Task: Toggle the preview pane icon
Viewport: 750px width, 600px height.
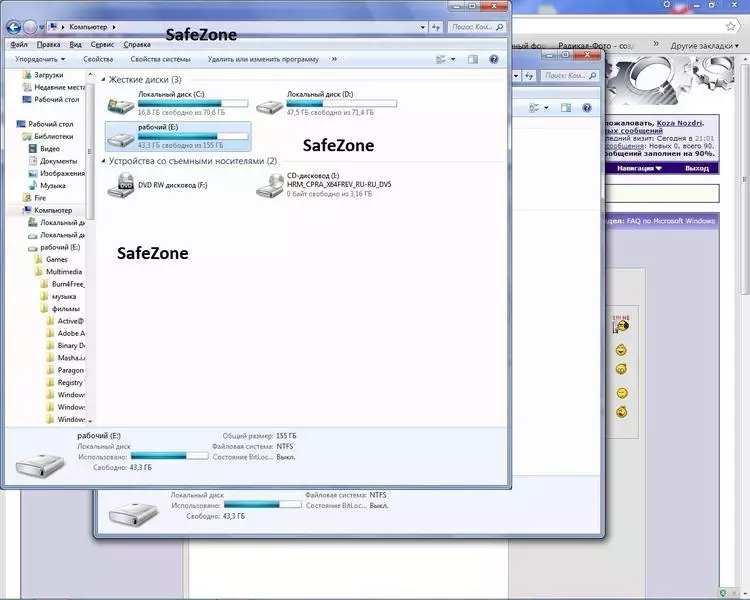Action: pos(473,59)
